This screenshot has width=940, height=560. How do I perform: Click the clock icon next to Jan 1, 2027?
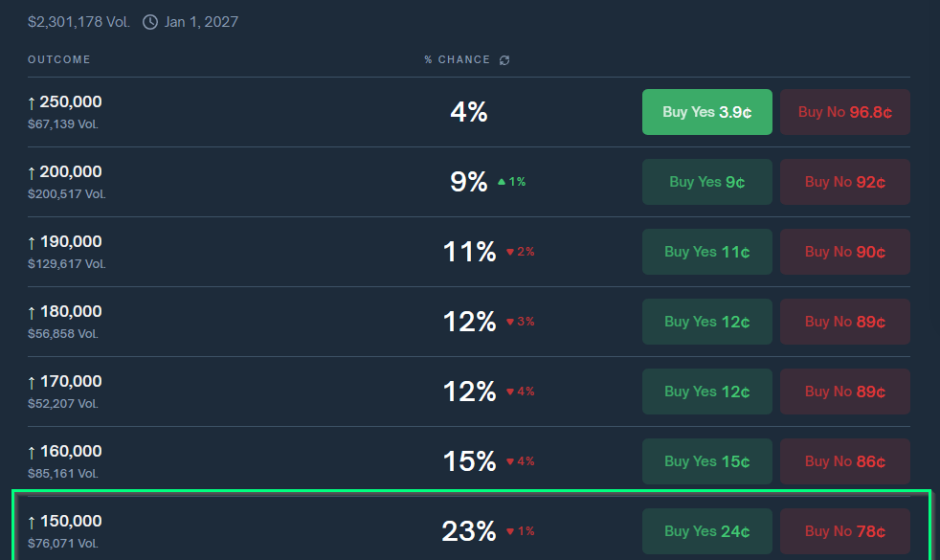(150, 21)
